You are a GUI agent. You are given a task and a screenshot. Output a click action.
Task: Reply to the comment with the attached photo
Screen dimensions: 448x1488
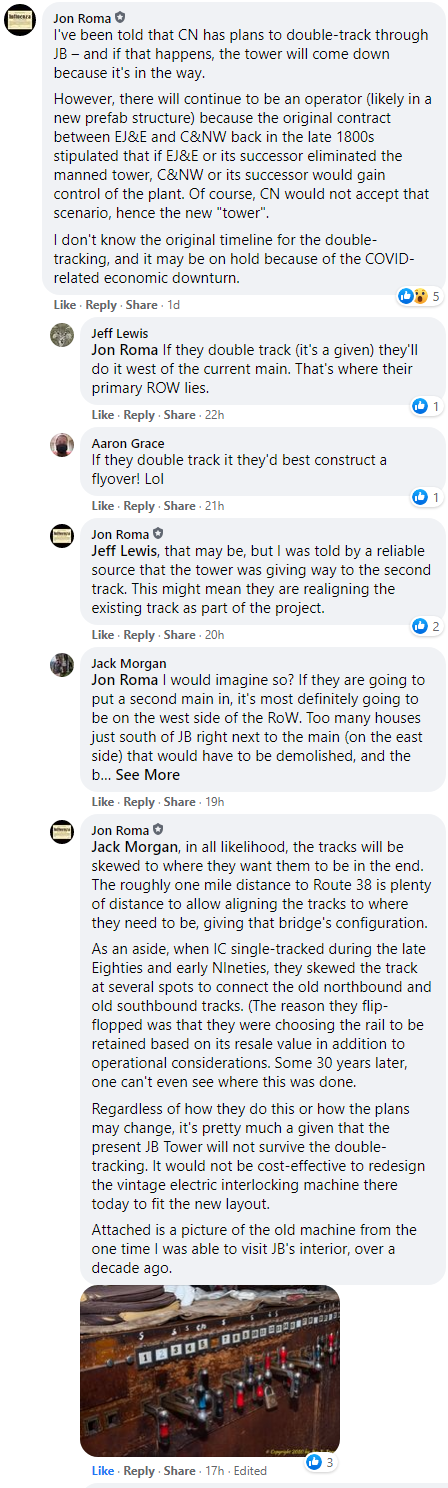(x=139, y=1471)
